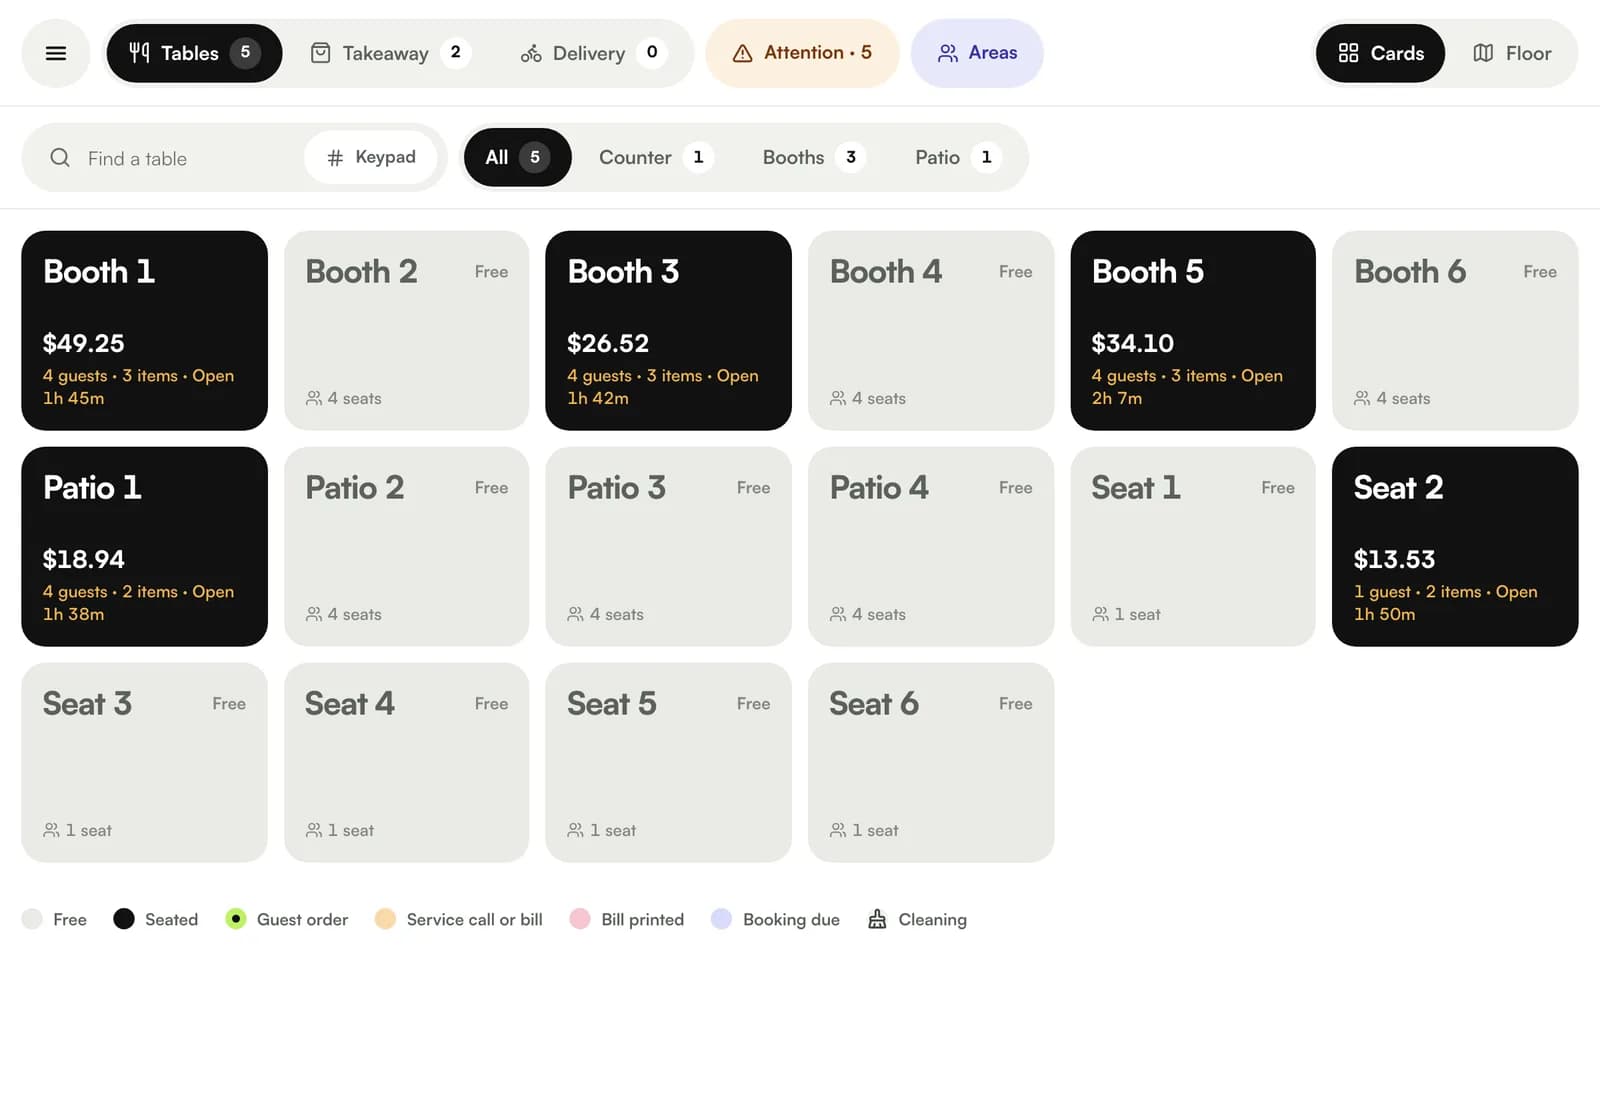Click the seats icon on Booth 2
This screenshot has height=1112, width=1600.
(314, 398)
